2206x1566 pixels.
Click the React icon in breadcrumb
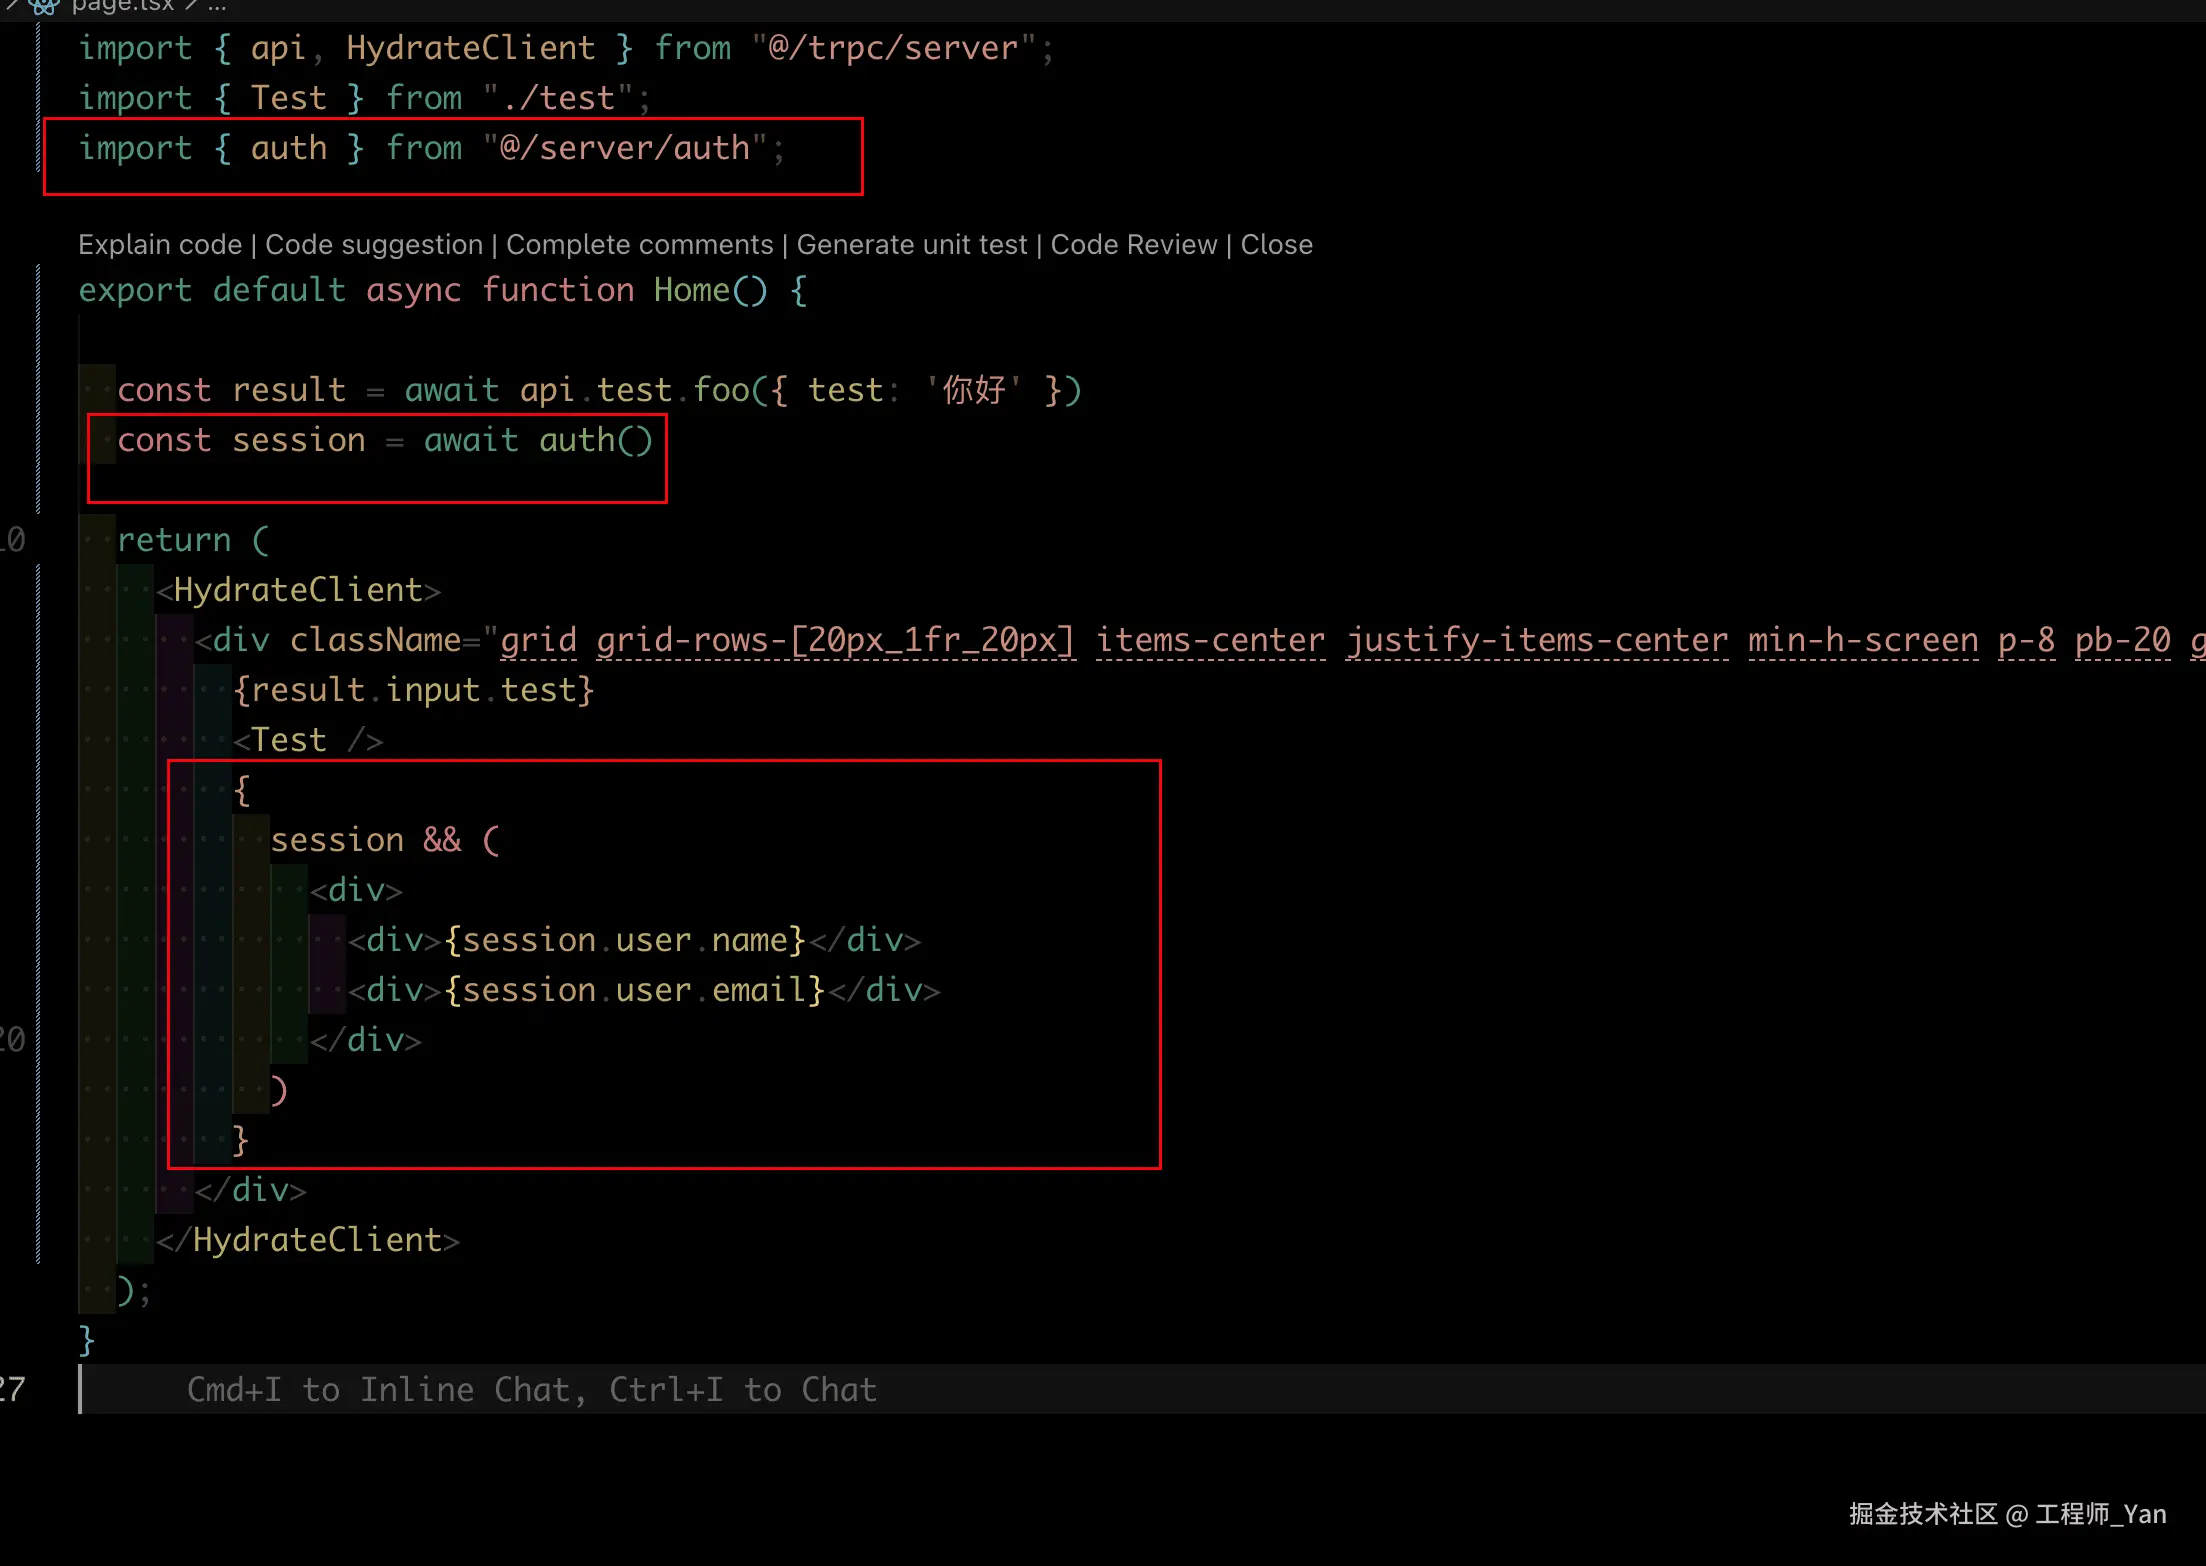click(x=43, y=6)
